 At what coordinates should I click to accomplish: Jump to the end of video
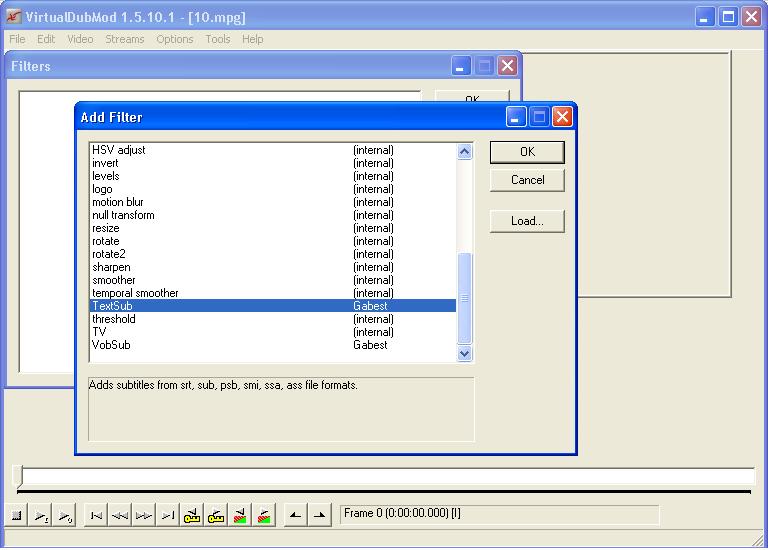coord(168,515)
